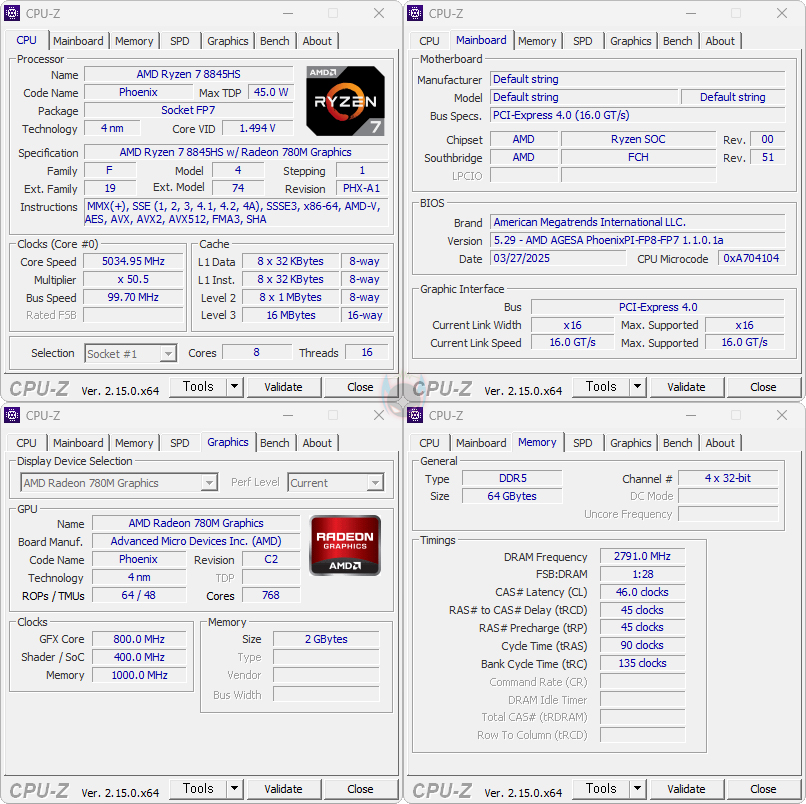The height and width of the screenshot is (804, 806).
Task: Click Close button in Graphics window
Action: click(360, 789)
